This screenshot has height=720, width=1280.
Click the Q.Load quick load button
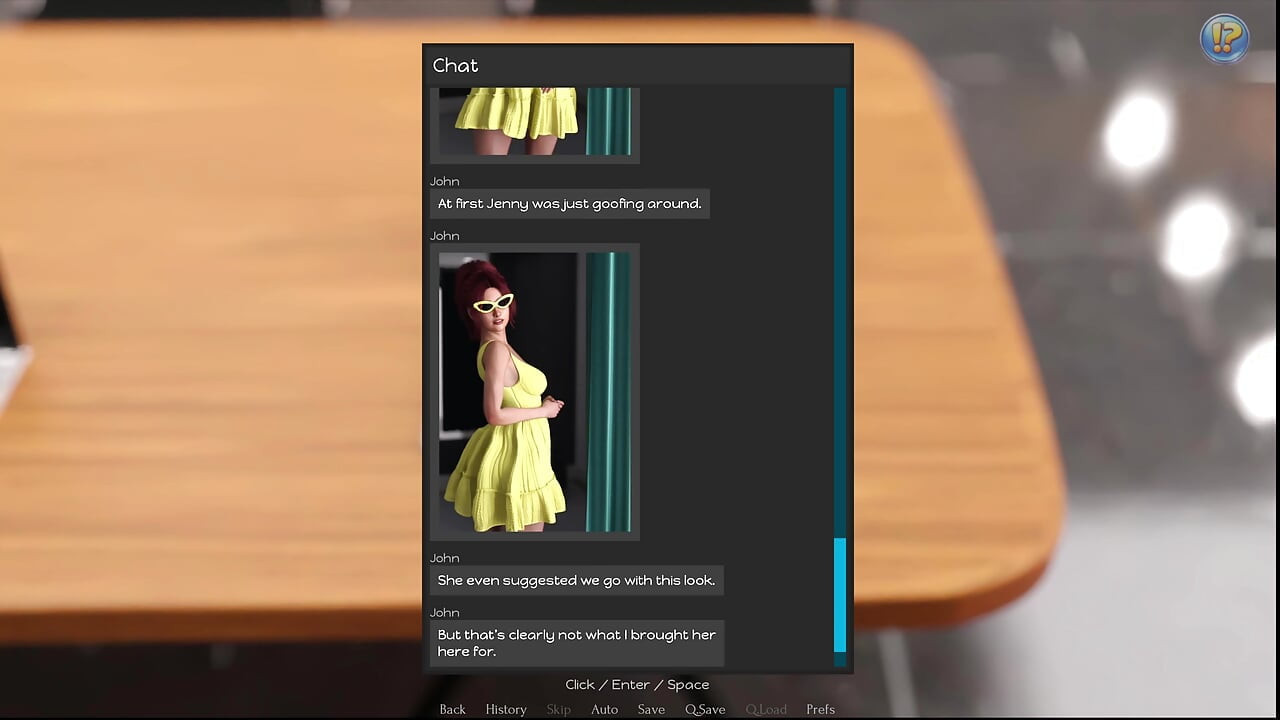tap(766, 709)
